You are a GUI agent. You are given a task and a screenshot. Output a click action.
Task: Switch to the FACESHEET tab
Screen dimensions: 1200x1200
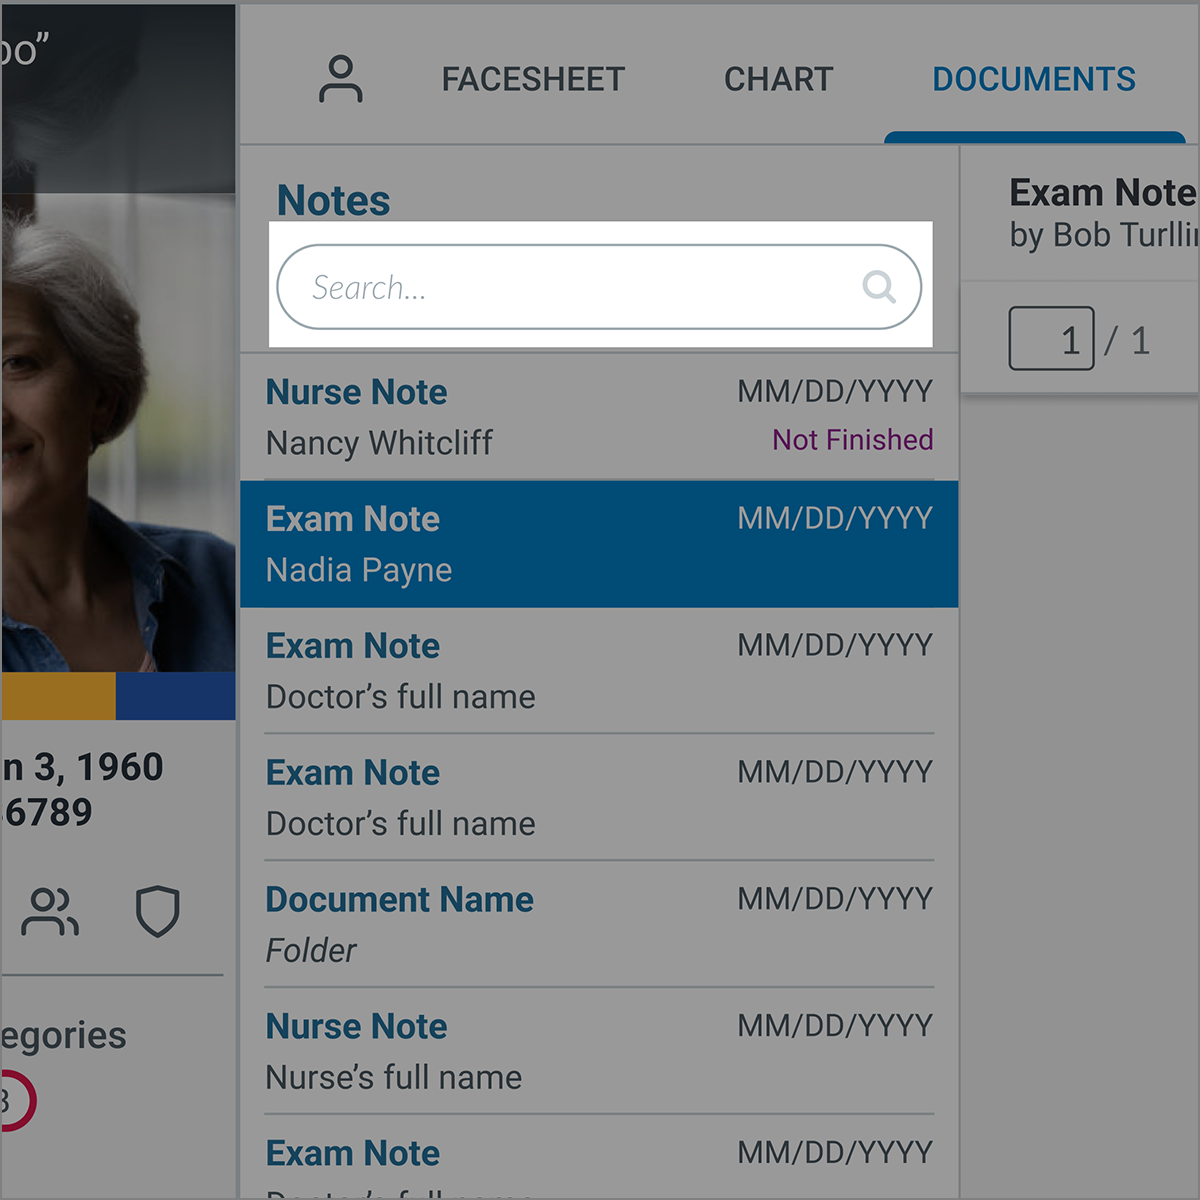[533, 79]
